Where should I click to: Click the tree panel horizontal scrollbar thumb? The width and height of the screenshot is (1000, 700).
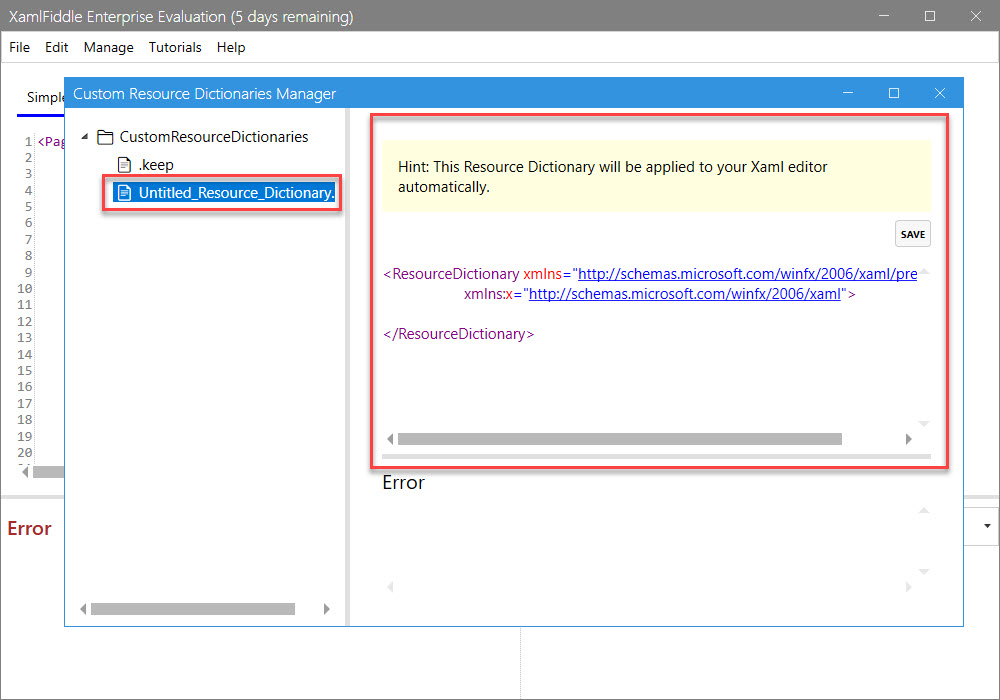[193, 609]
